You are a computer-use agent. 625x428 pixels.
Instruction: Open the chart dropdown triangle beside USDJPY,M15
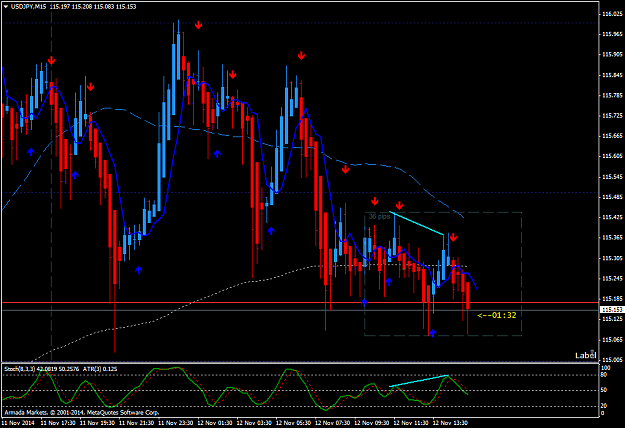click(6, 7)
